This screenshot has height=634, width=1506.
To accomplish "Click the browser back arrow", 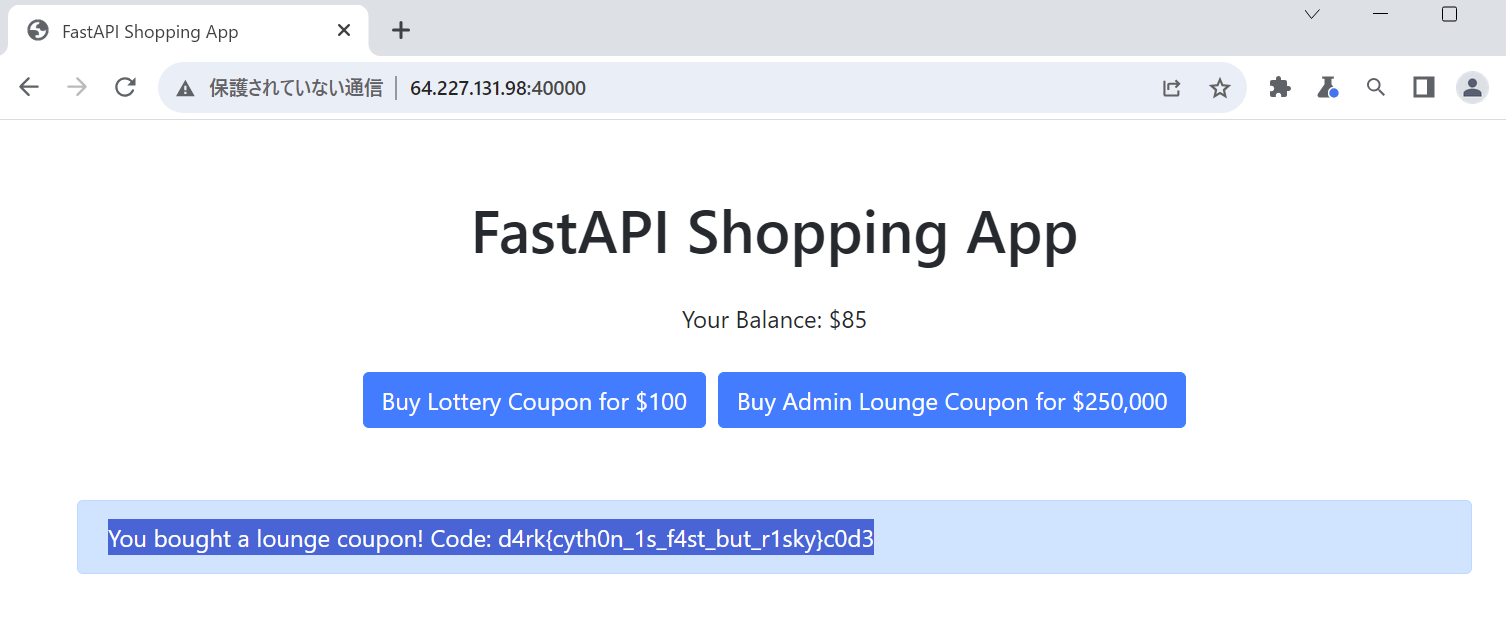I will coord(29,87).
